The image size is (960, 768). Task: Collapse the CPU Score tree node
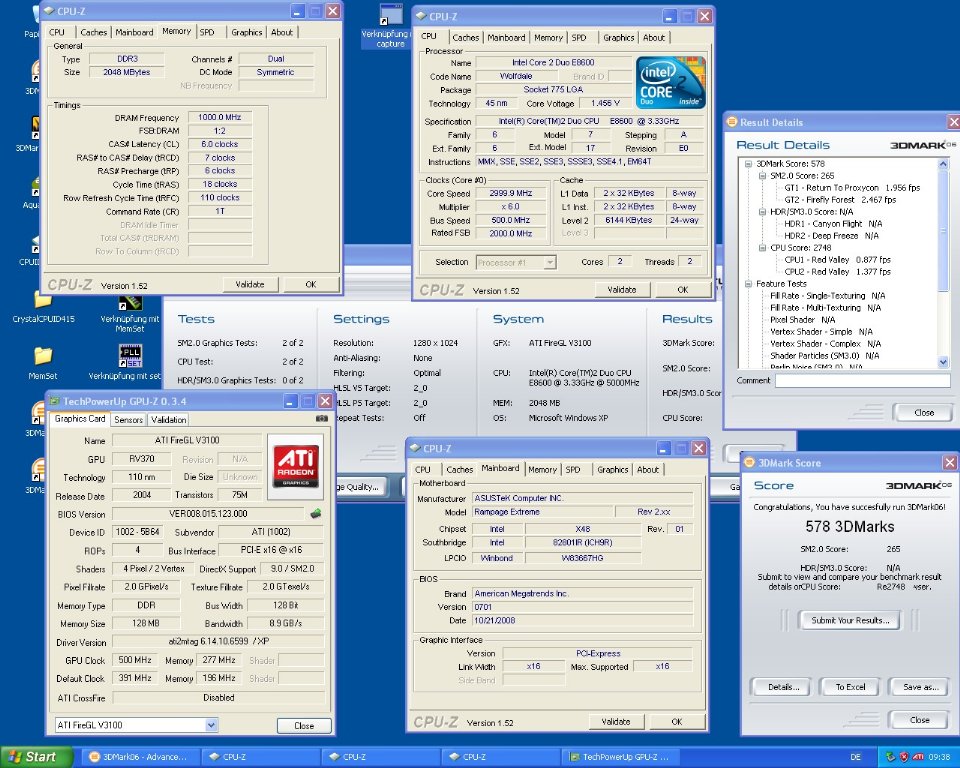[762, 248]
